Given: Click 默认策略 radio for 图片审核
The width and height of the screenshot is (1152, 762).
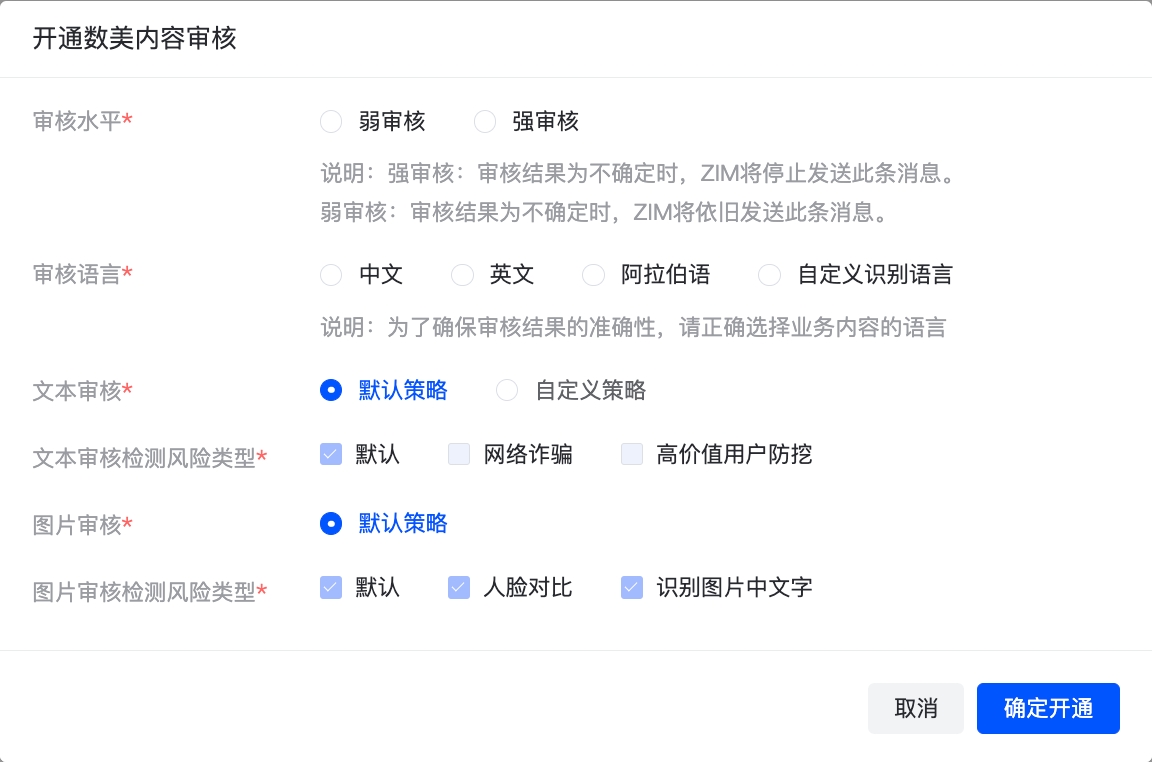Looking at the screenshot, I should 331,524.
